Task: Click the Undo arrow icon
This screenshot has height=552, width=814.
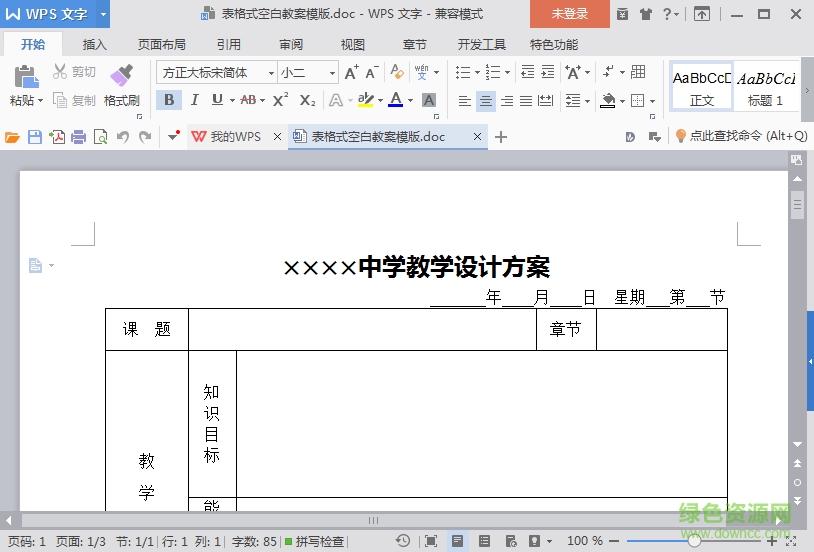Action: 123,137
